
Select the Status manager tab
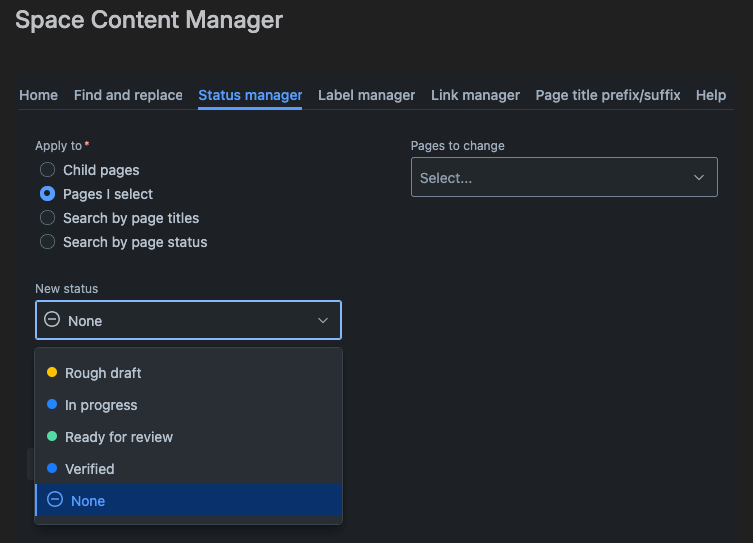(250, 95)
